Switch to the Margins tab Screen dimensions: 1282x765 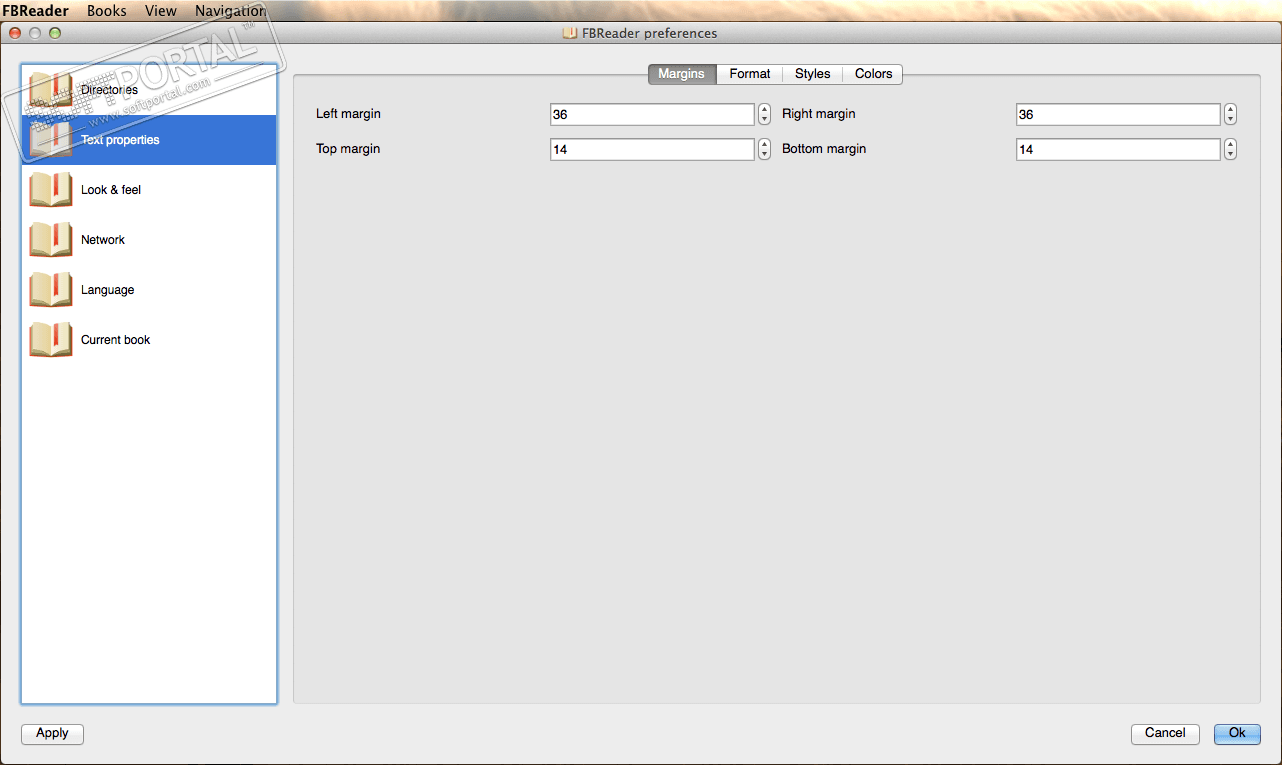[x=682, y=74]
